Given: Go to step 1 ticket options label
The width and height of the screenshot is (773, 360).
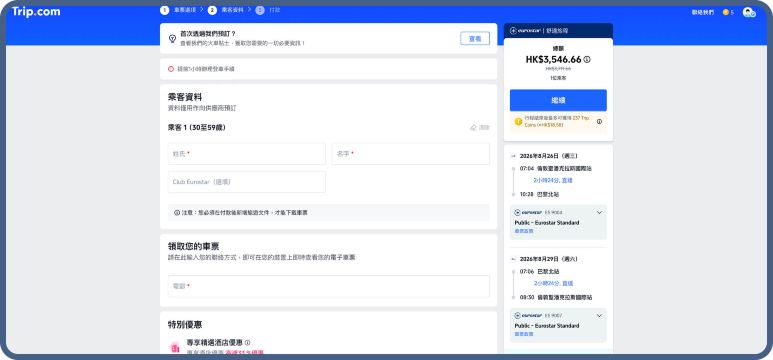Looking at the screenshot, I should tap(185, 10).
